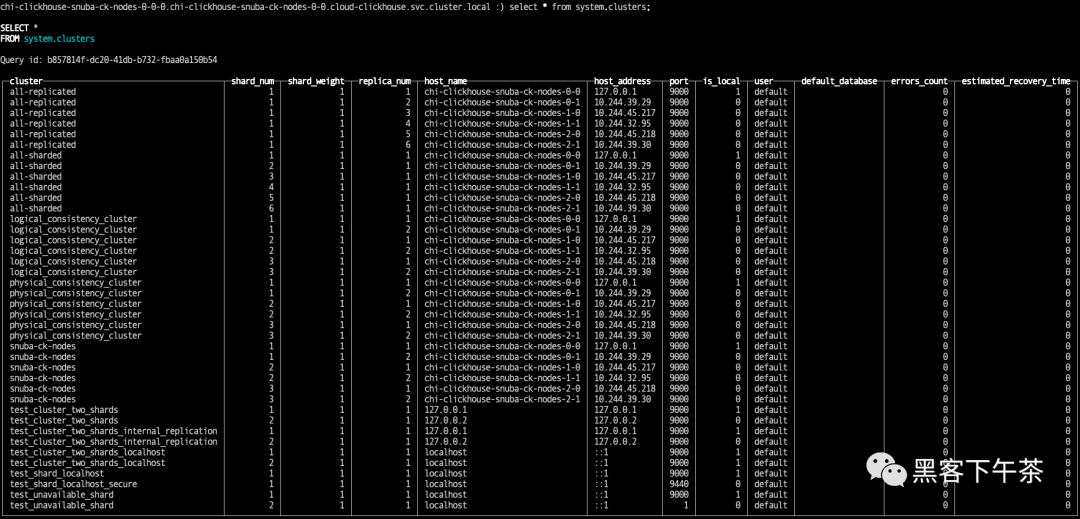The height and width of the screenshot is (519, 1080).
Task: Click 'all-replicated' in the replica_num 6 row
Action: (x=43, y=145)
